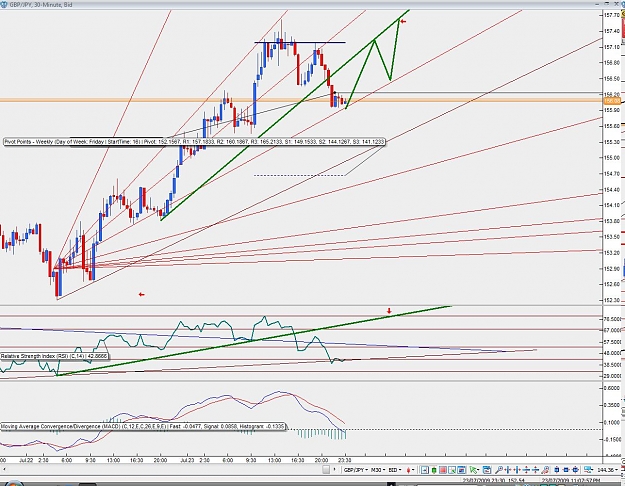Click the blue monitor network icon
This screenshot has height=486, width=625.
coord(588,470)
